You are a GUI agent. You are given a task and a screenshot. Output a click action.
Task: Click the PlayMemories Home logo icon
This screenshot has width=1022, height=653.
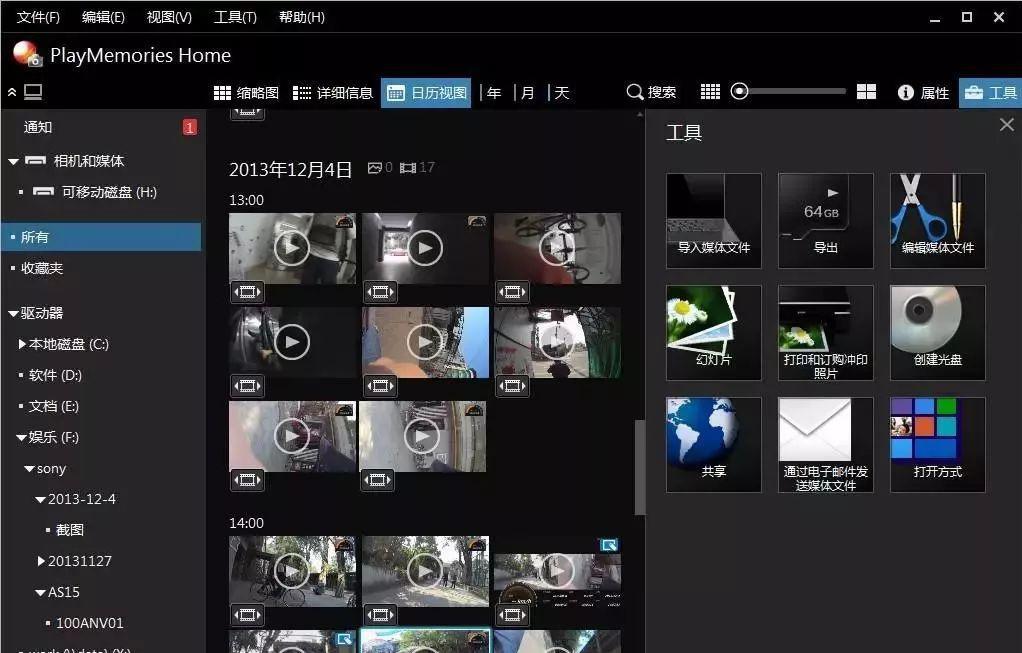point(27,54)
